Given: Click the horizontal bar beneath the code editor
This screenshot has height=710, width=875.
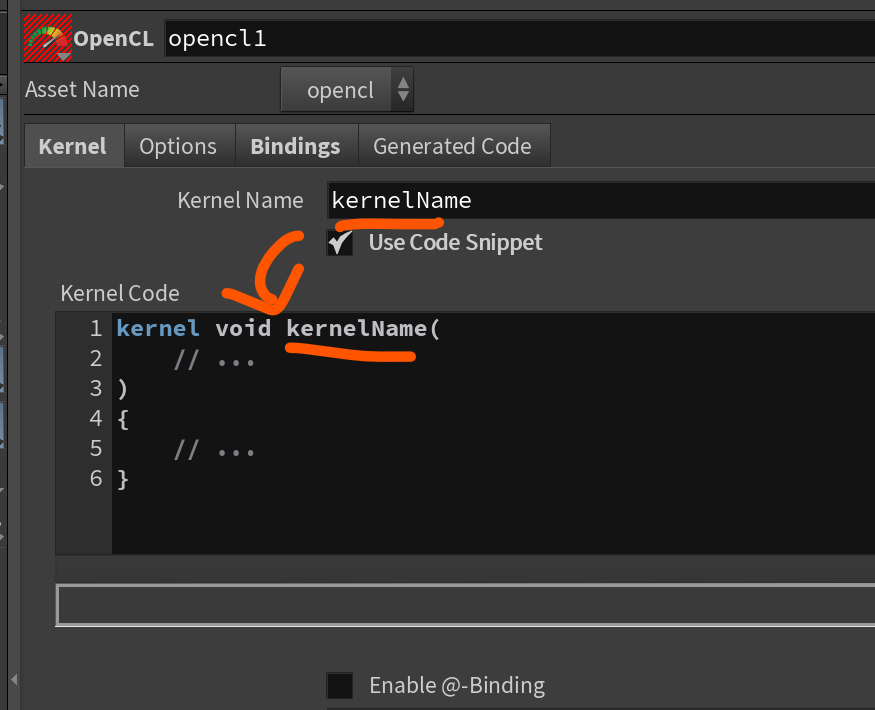Looking at the screenshot, I should pyautogui.click(x=465, y=568).
